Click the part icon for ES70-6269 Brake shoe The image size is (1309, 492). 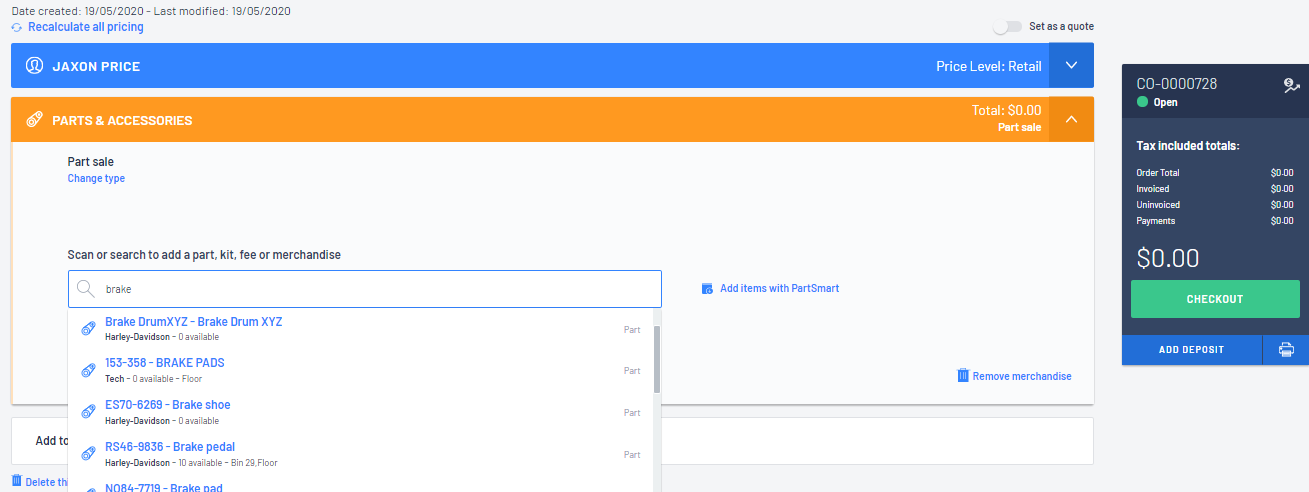pyautogui.click(x=88, y=412)
